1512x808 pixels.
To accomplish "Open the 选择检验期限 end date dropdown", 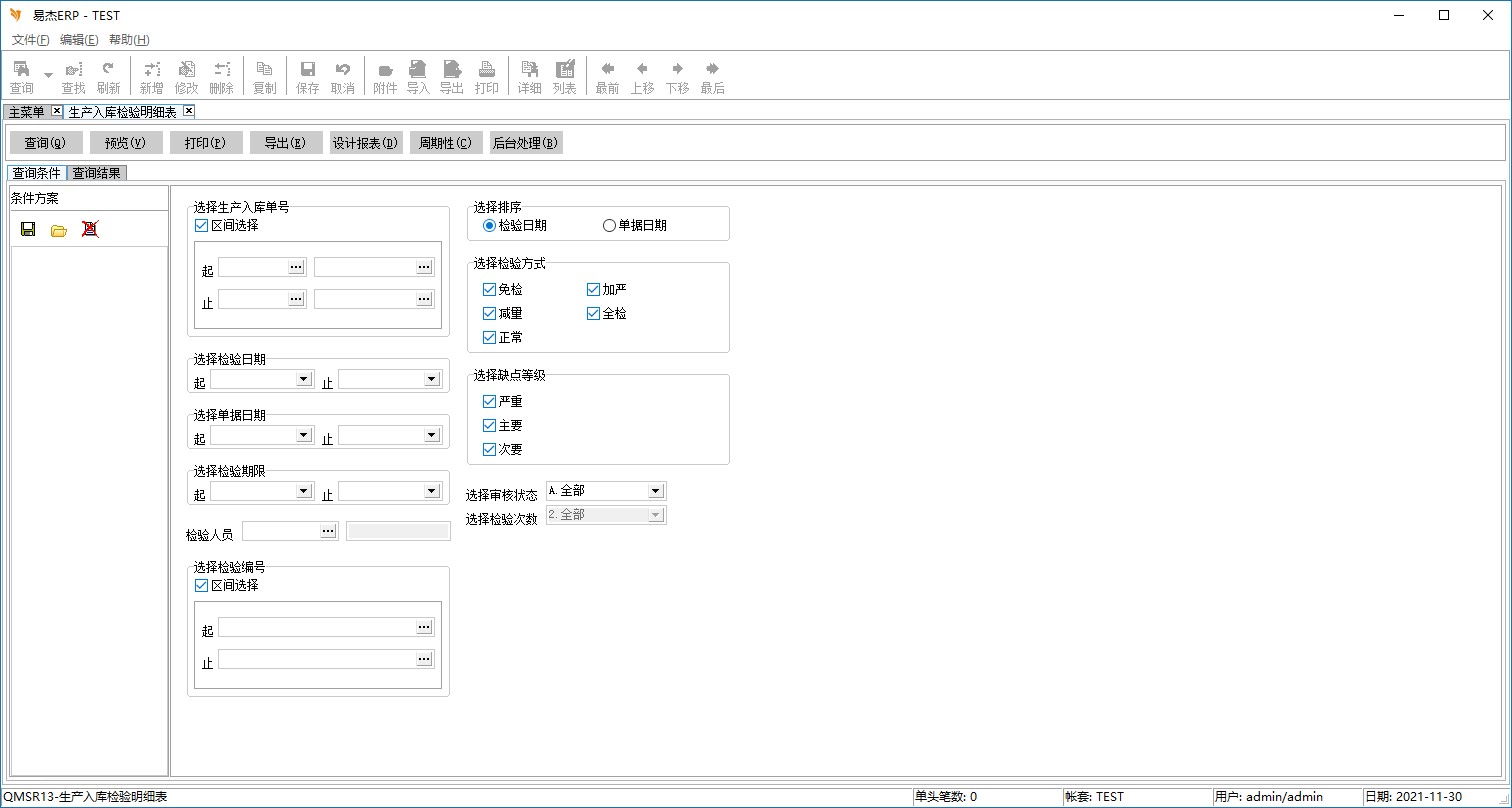I will 432,491.
